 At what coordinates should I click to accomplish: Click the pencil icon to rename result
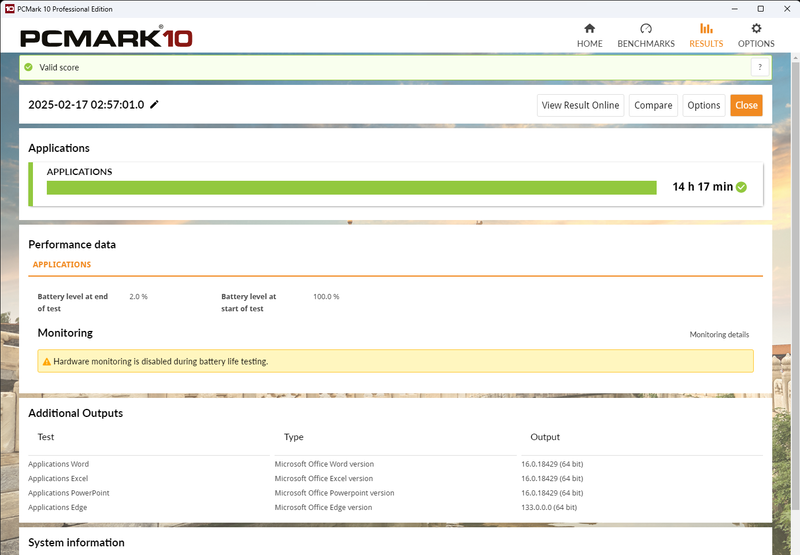[x=154, y=105]
